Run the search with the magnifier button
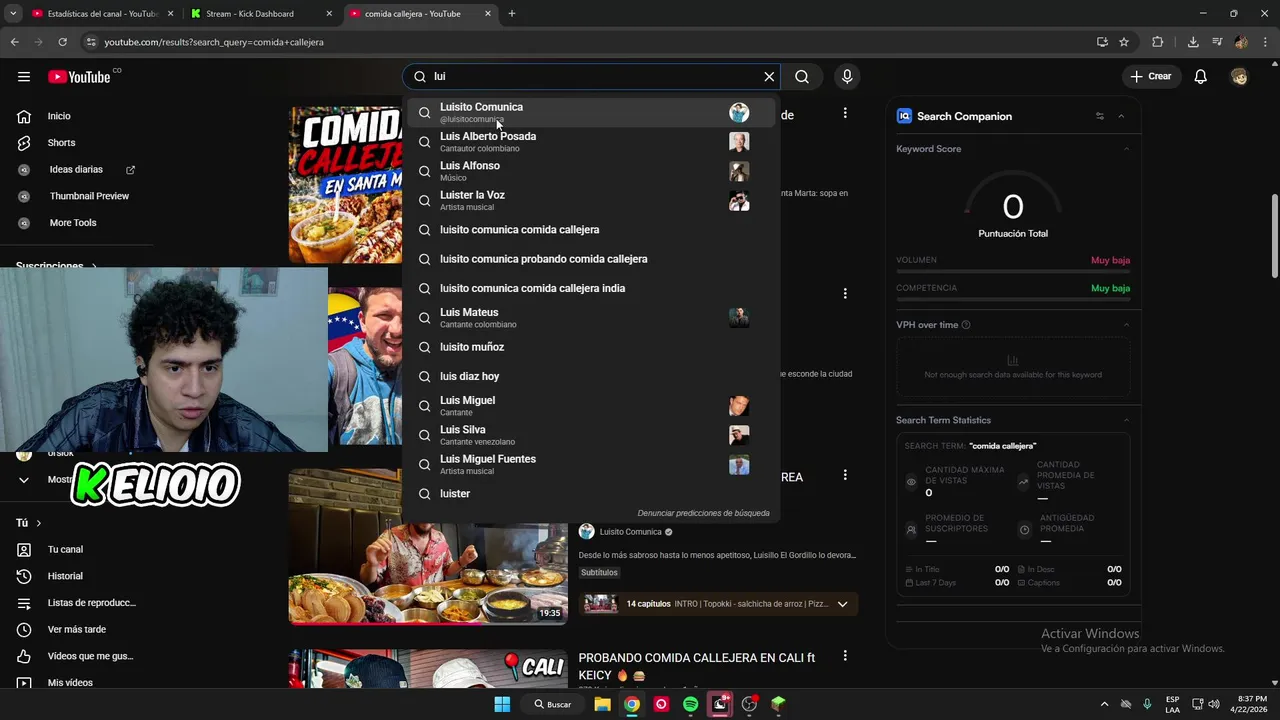This screenshot has width=1280, height=720. pyautogui.click(x=802, y=76)
